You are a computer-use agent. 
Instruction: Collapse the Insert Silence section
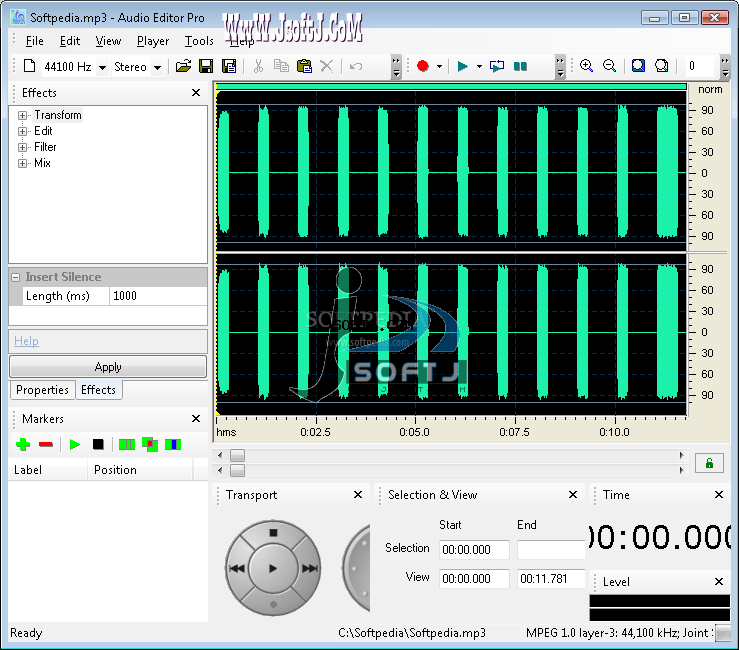click(x=16, y=277)
